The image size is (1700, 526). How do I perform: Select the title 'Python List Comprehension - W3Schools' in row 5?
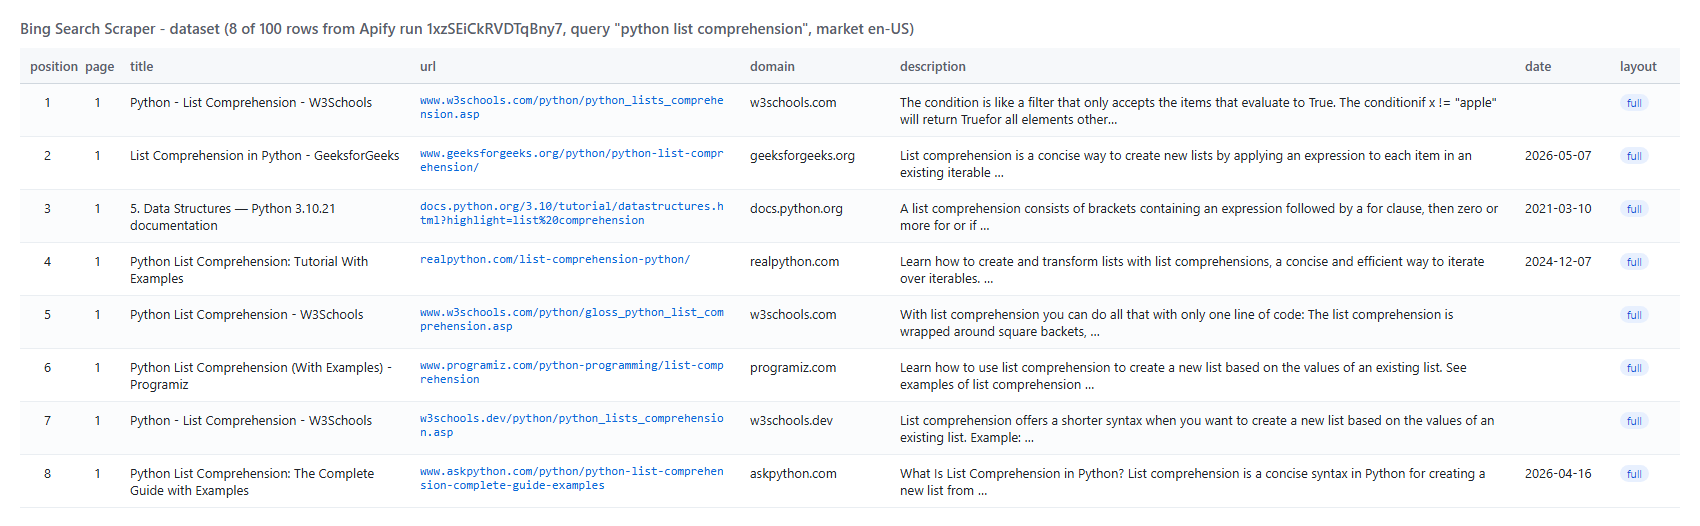247,315
